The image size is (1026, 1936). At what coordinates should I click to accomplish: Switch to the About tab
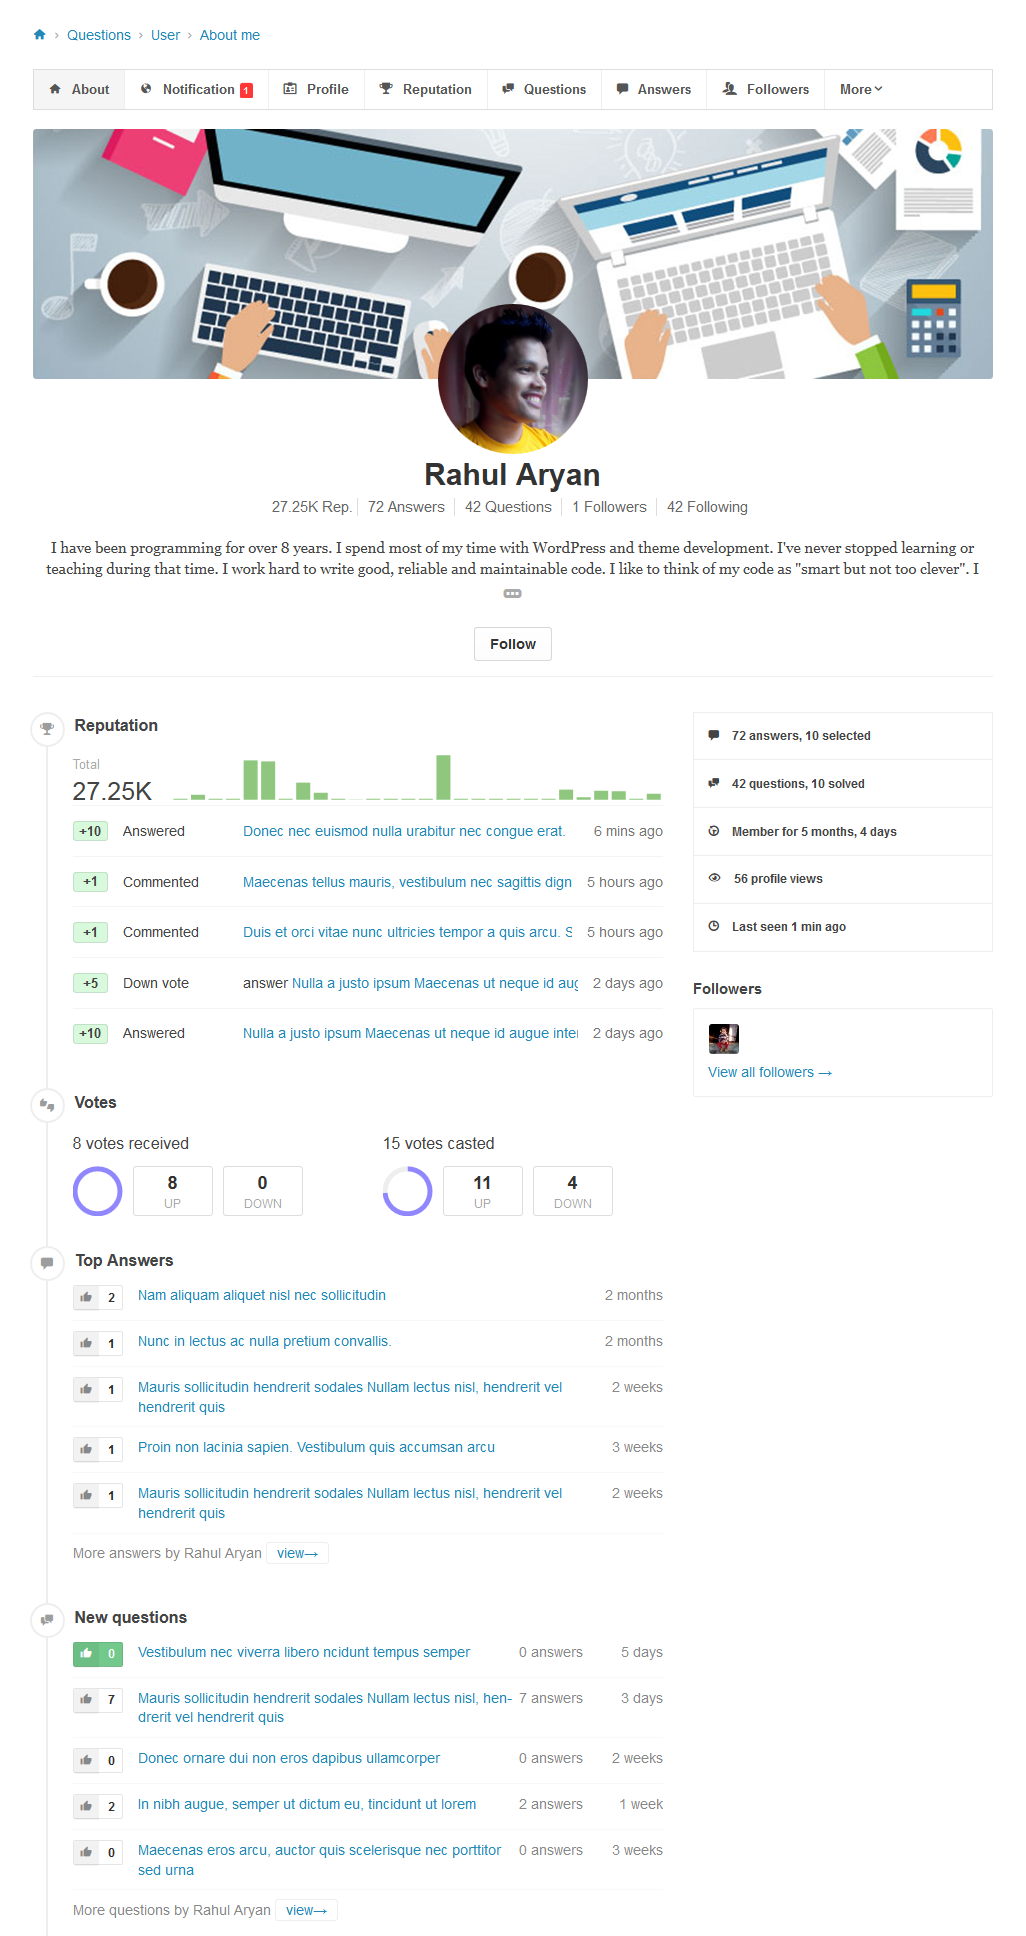79,89
